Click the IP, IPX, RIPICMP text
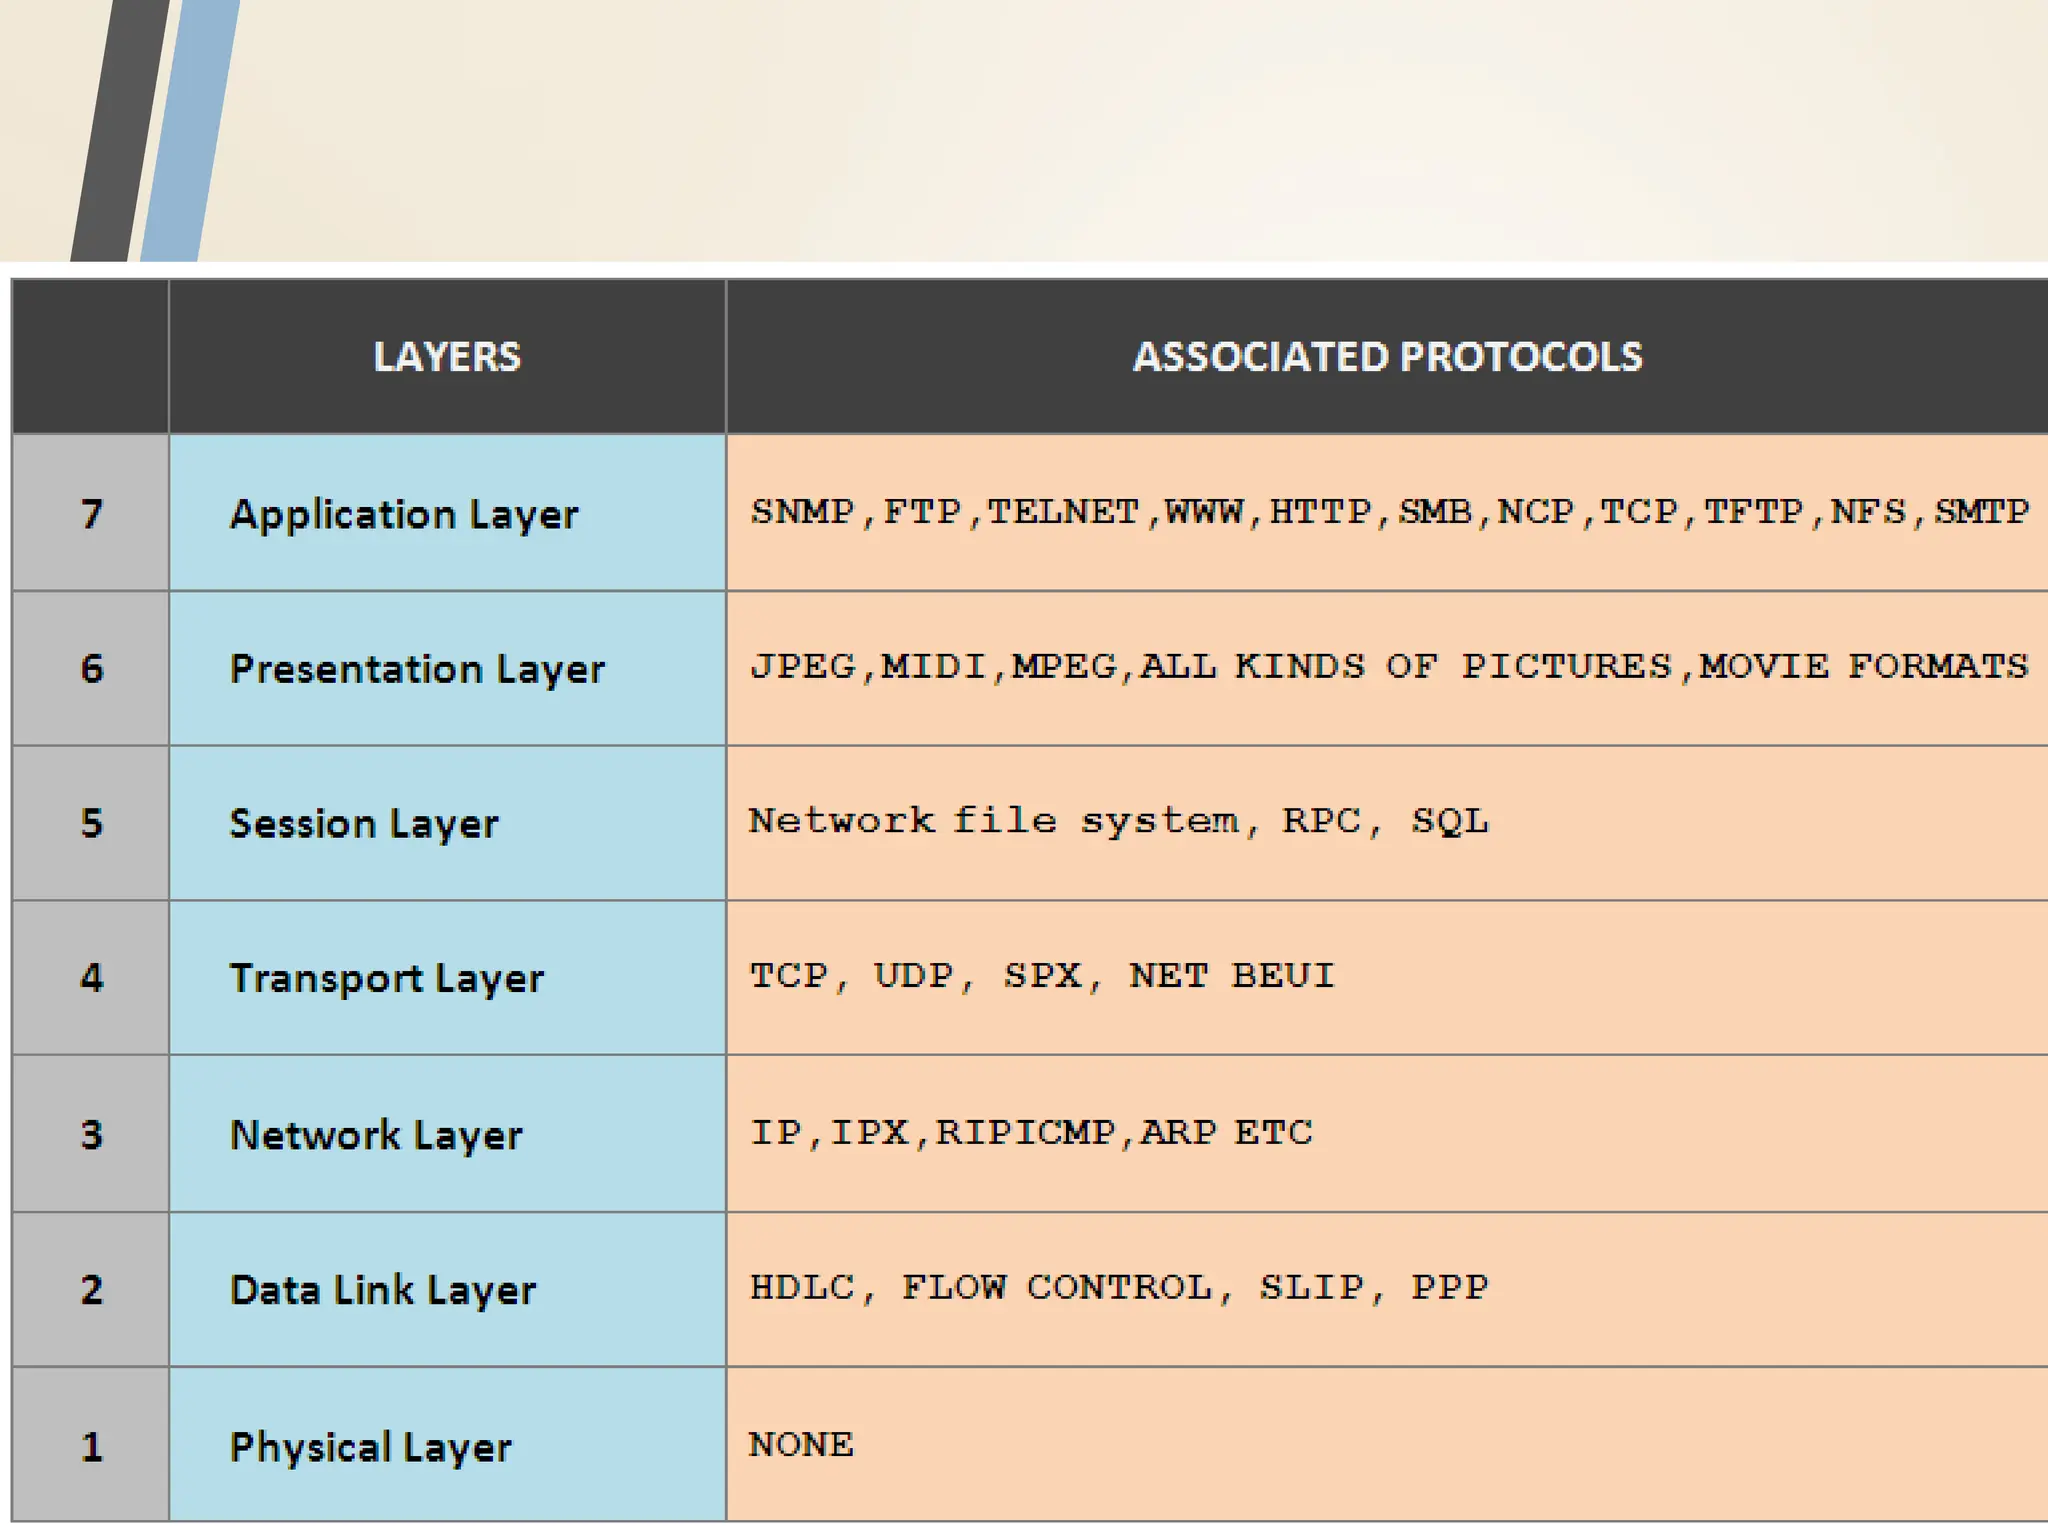Viewport: 2048px width, 1536px height. (1030, 1133)
